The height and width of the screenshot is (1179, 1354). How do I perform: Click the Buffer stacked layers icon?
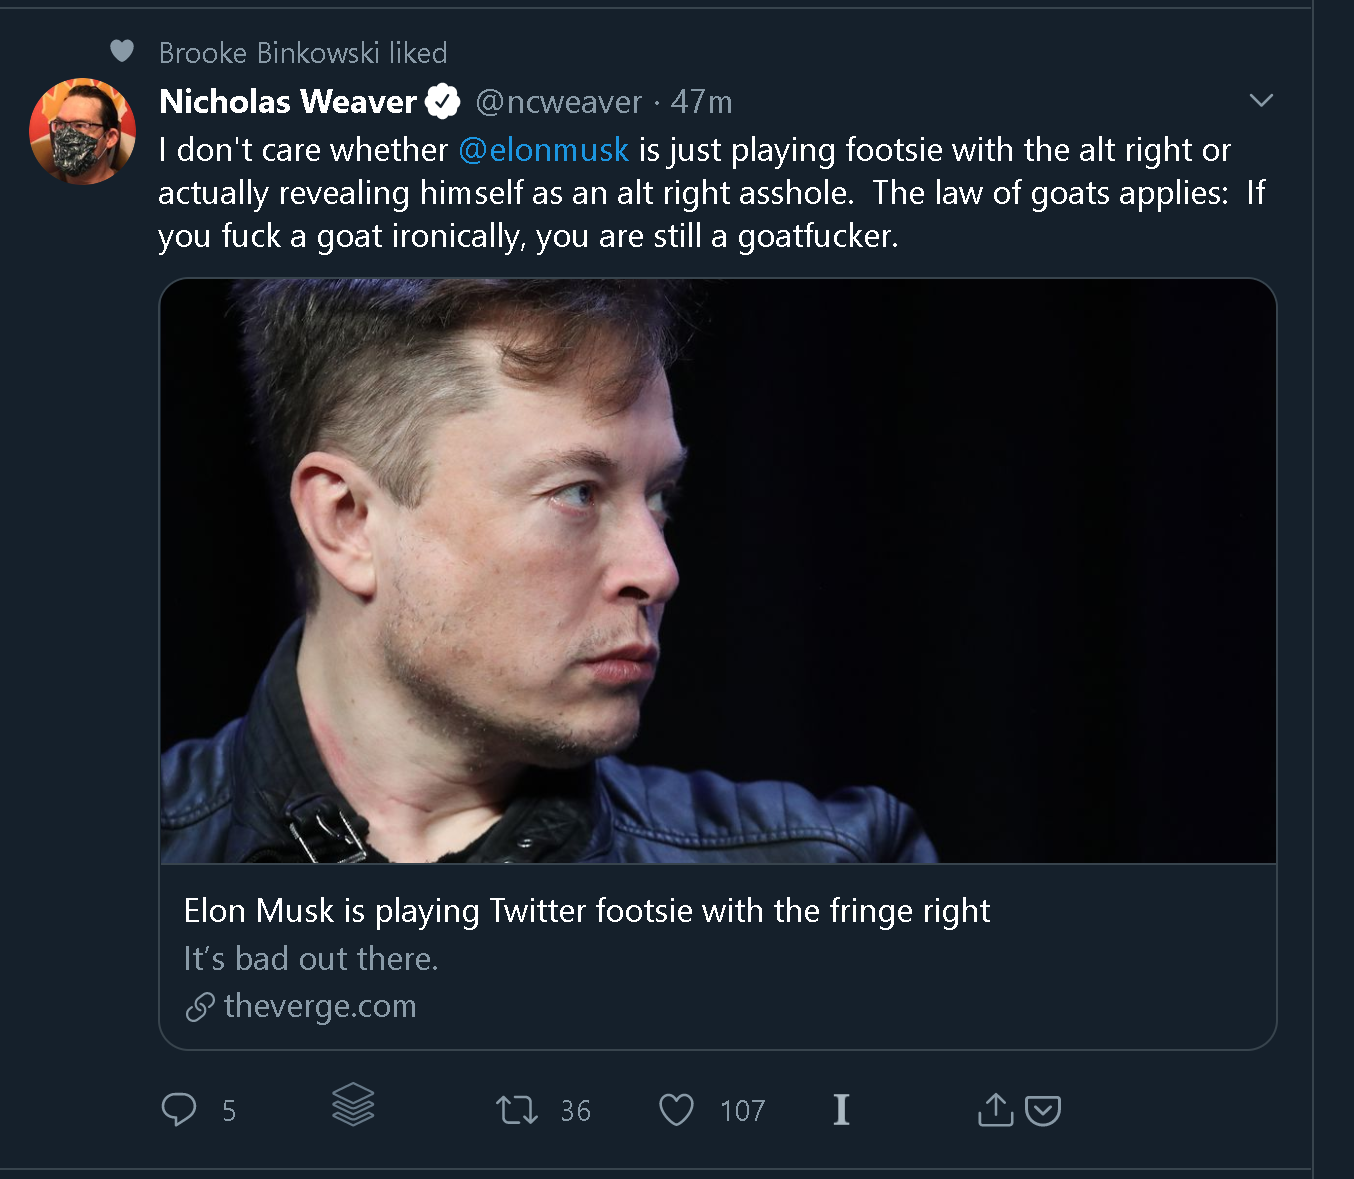click(x=353, y=1105)
